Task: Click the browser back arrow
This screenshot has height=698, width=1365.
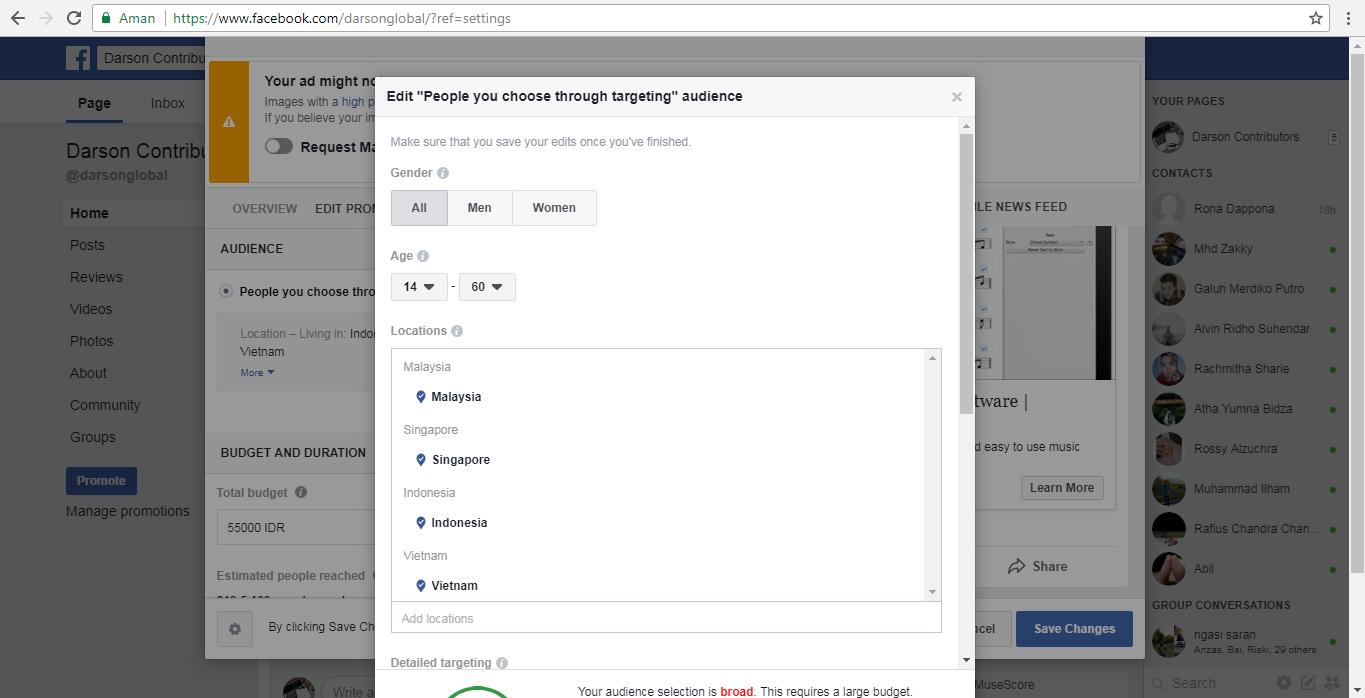Action: pyautogui.click(x=18, y=18)
